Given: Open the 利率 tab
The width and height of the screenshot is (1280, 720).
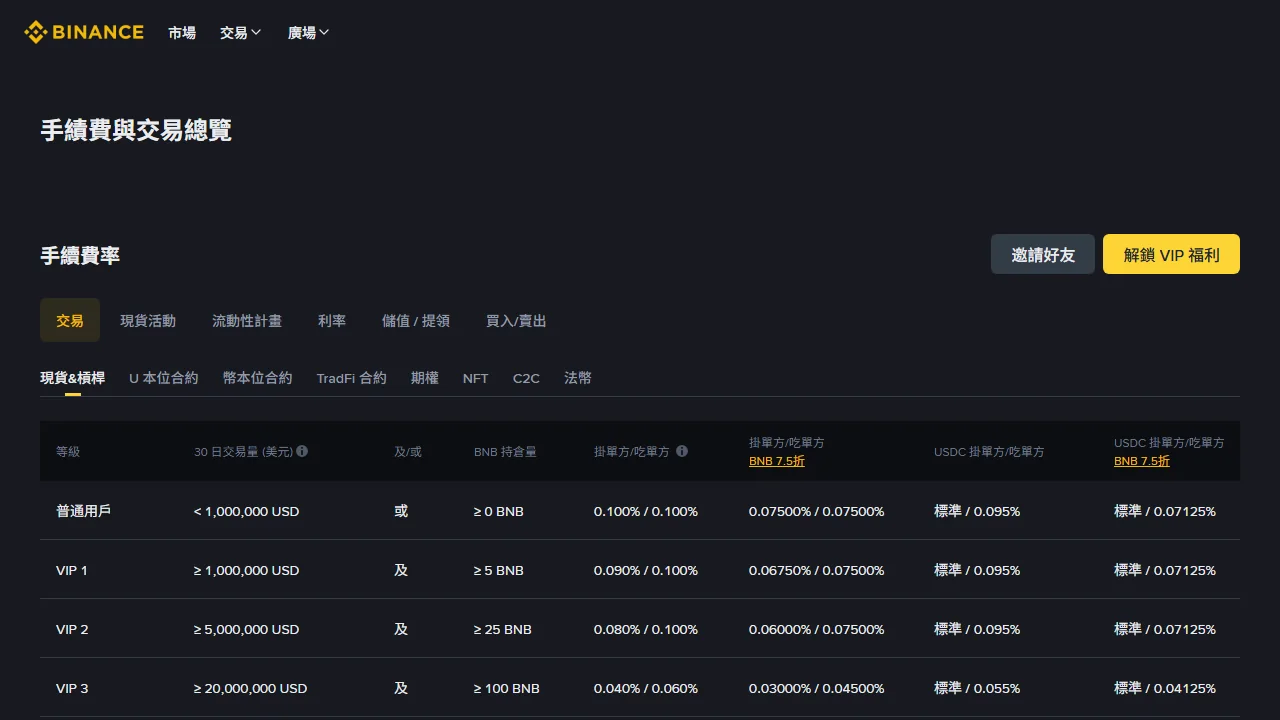Looking at the screenshot, I should click(332, 320).
